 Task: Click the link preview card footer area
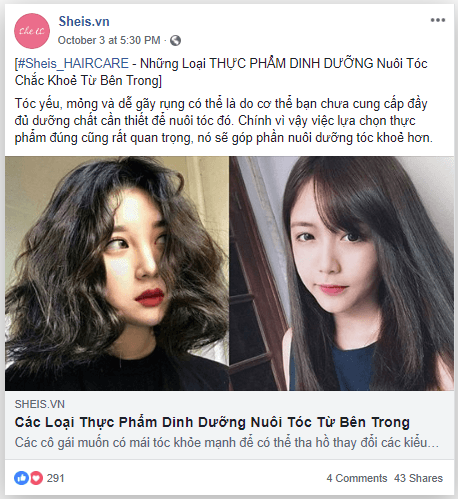pyautogui.click(x=229, y=425)
